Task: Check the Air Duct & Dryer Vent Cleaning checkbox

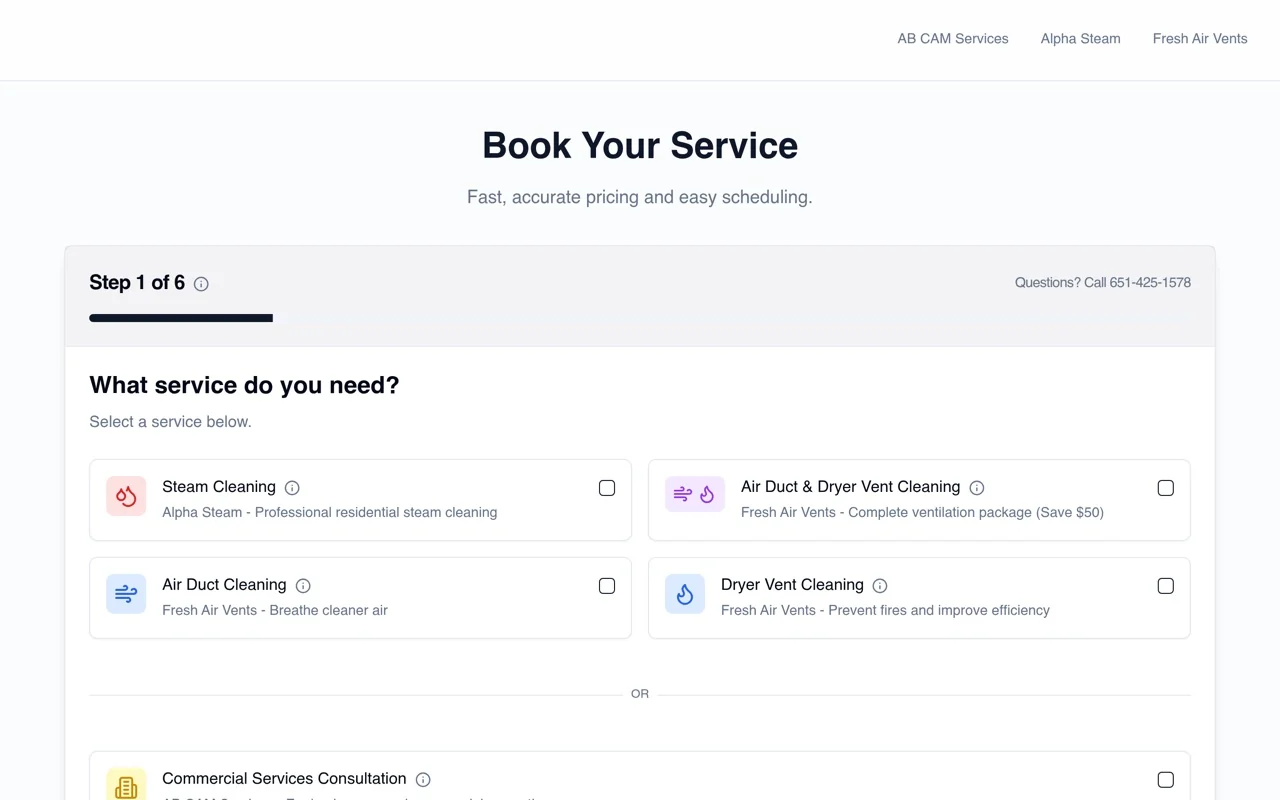Action: click(x=1166, y=488)
